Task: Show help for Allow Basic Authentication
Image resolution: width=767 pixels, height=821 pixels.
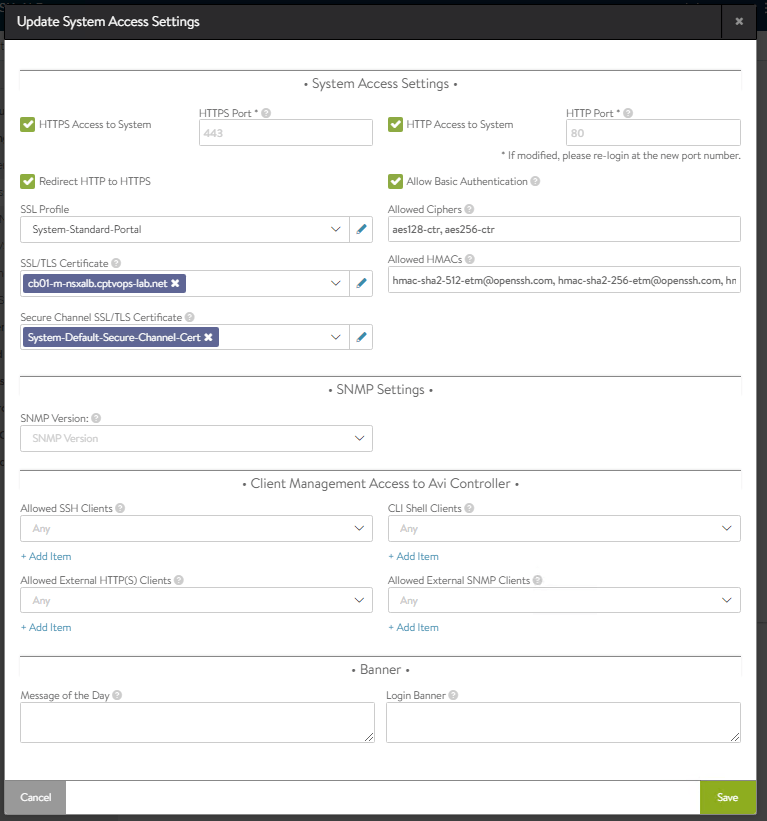Action: (536, 182)
